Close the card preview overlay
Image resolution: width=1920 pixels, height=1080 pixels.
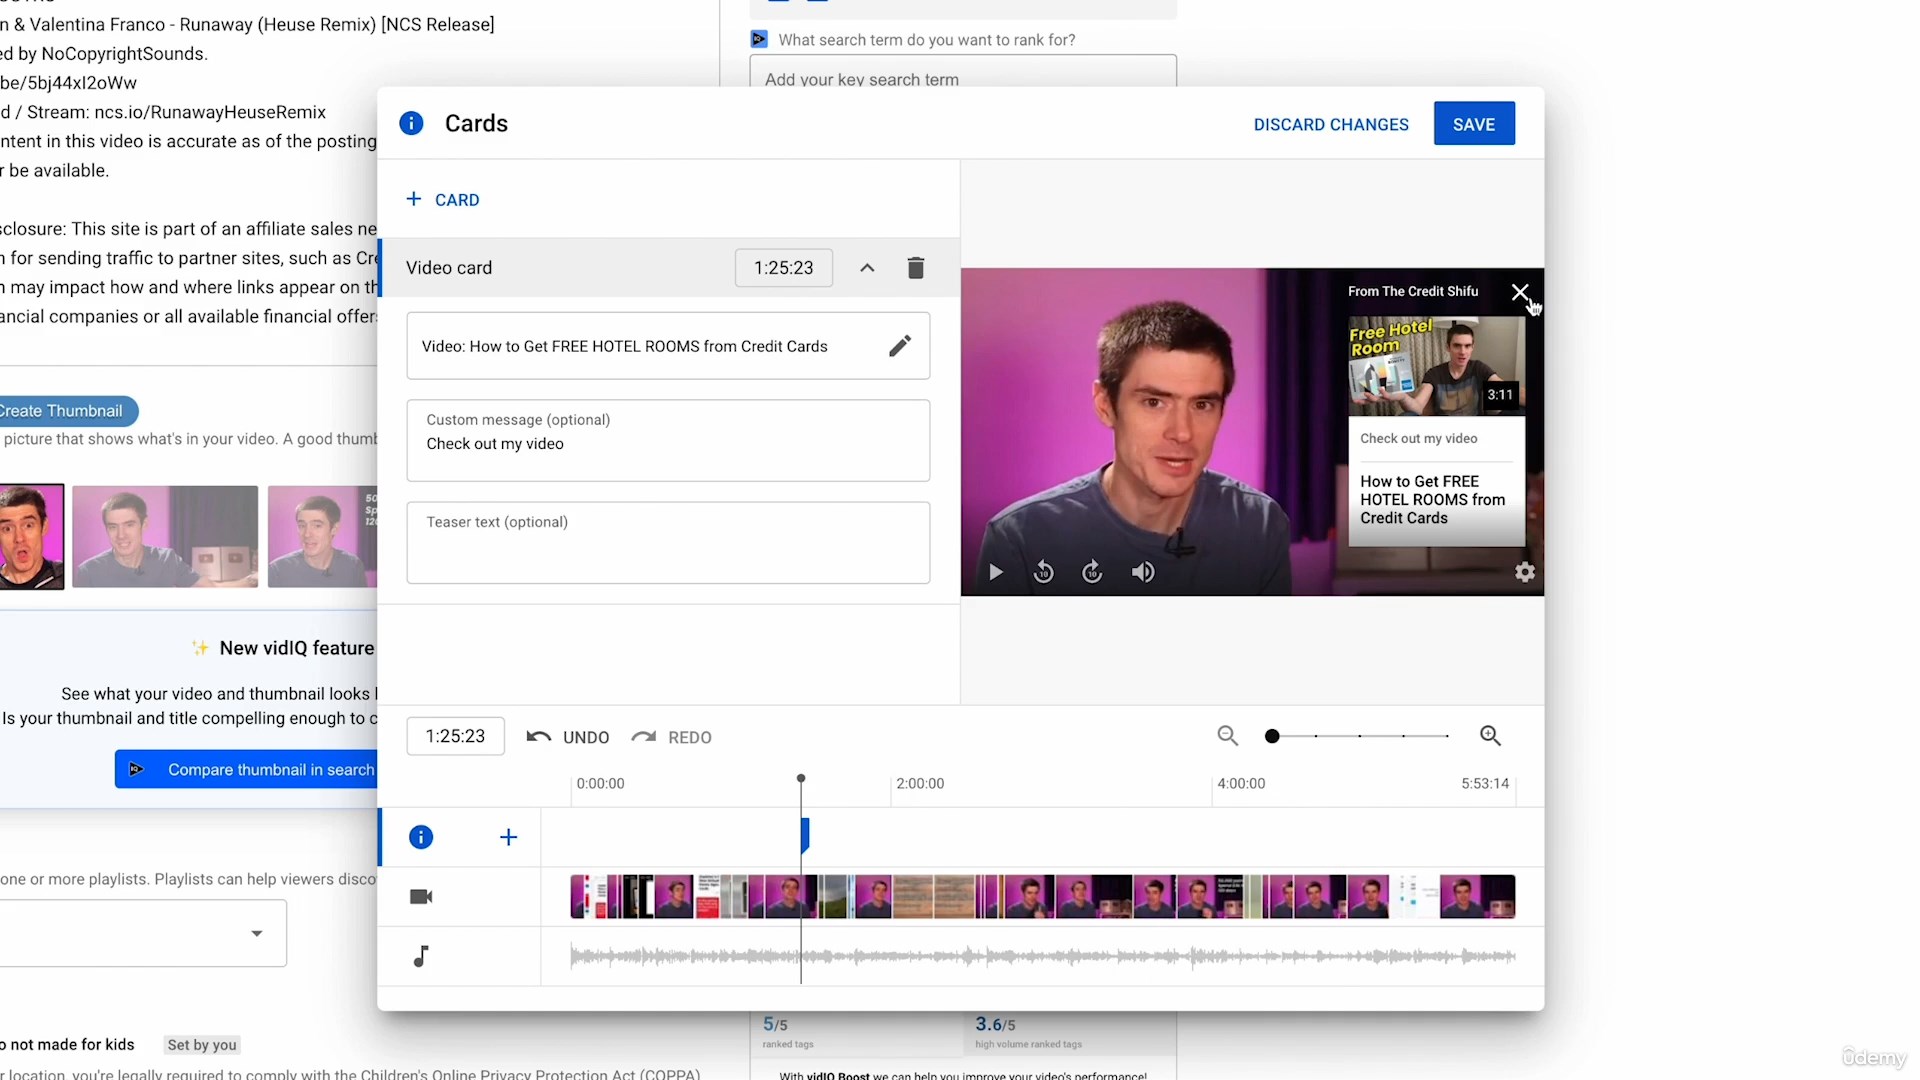pyautogui.click(x=1519, y=292)
